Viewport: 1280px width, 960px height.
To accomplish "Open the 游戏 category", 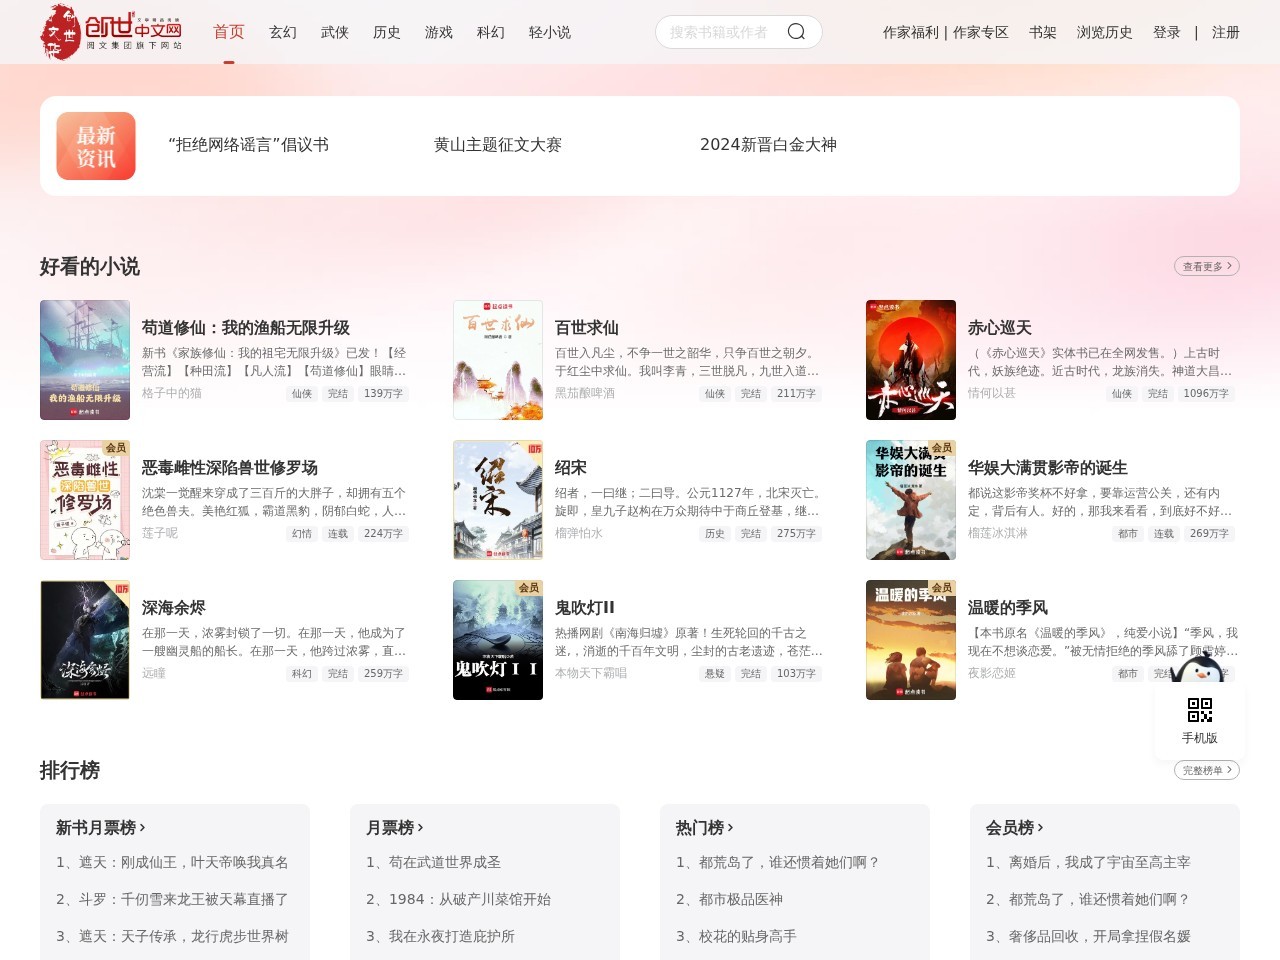I will [x=439, y=32].
